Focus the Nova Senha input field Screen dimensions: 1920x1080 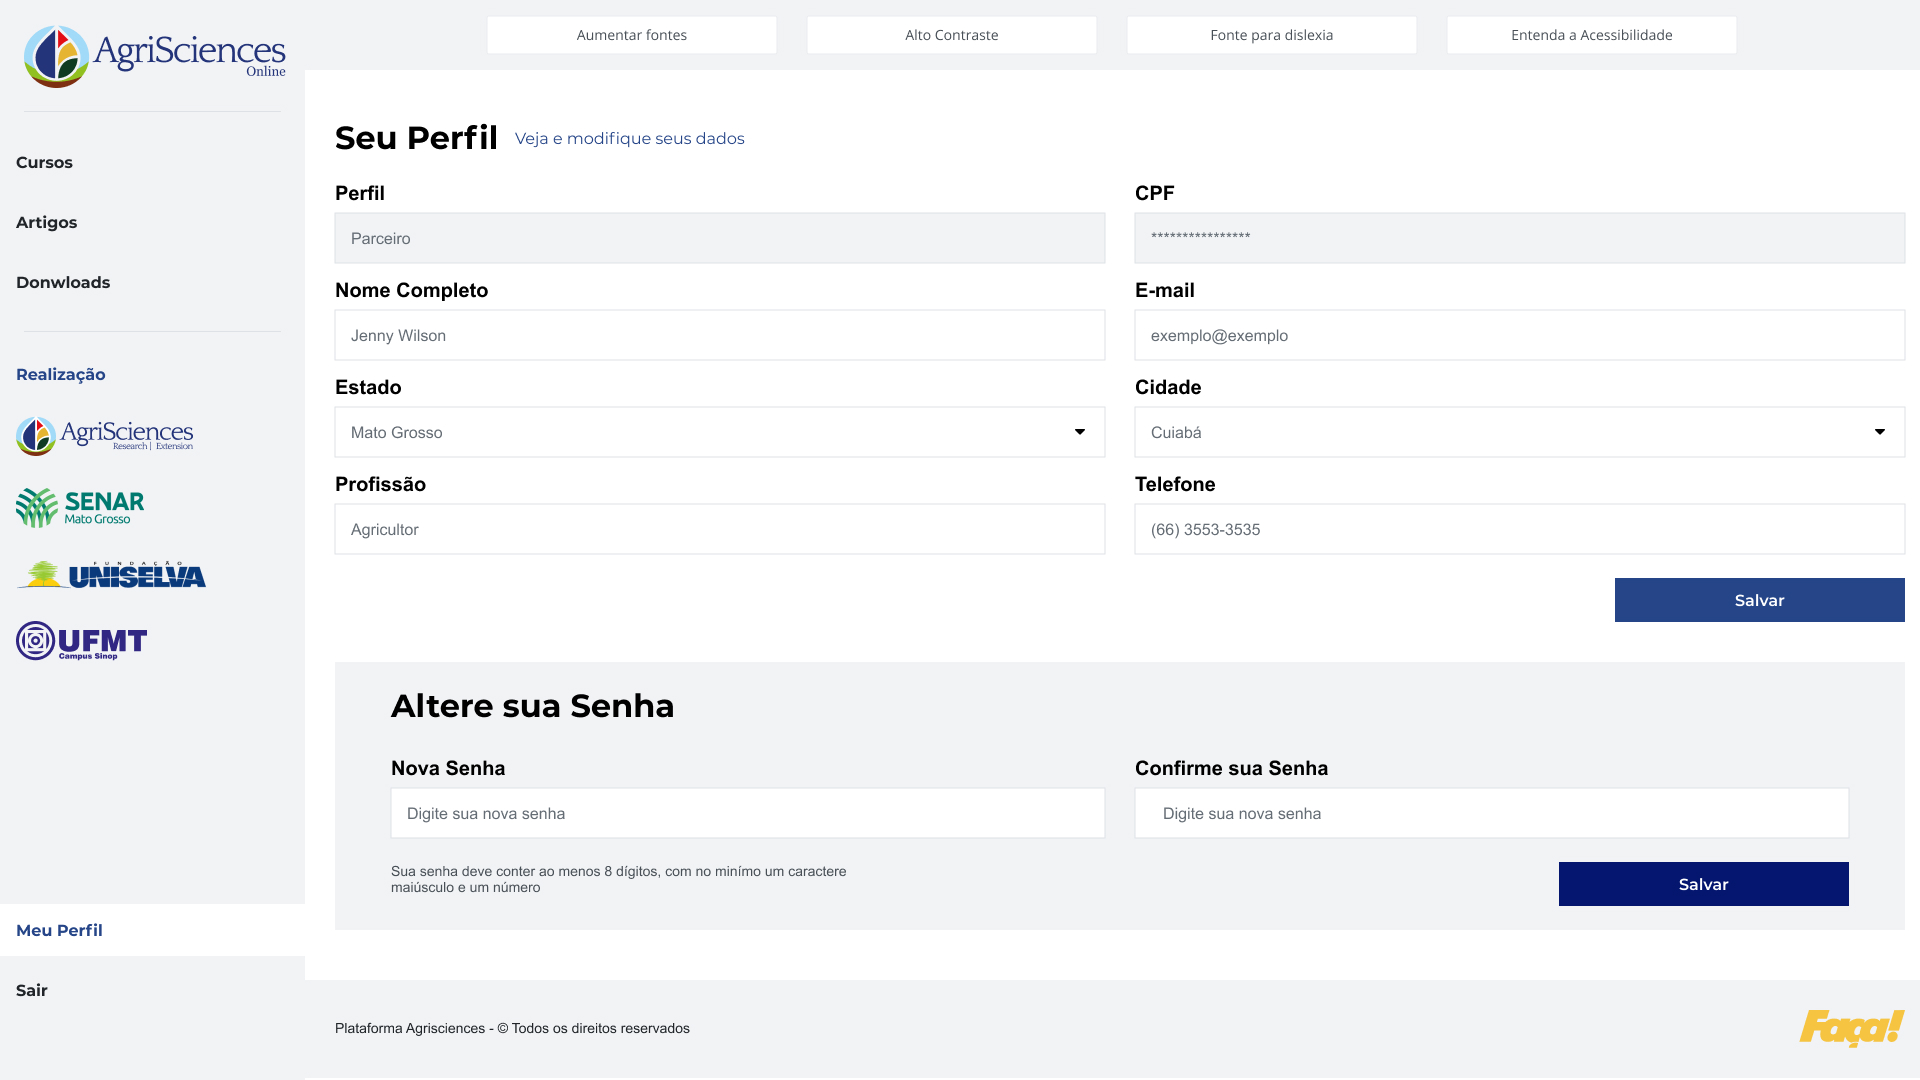click(x=747, y=813)
